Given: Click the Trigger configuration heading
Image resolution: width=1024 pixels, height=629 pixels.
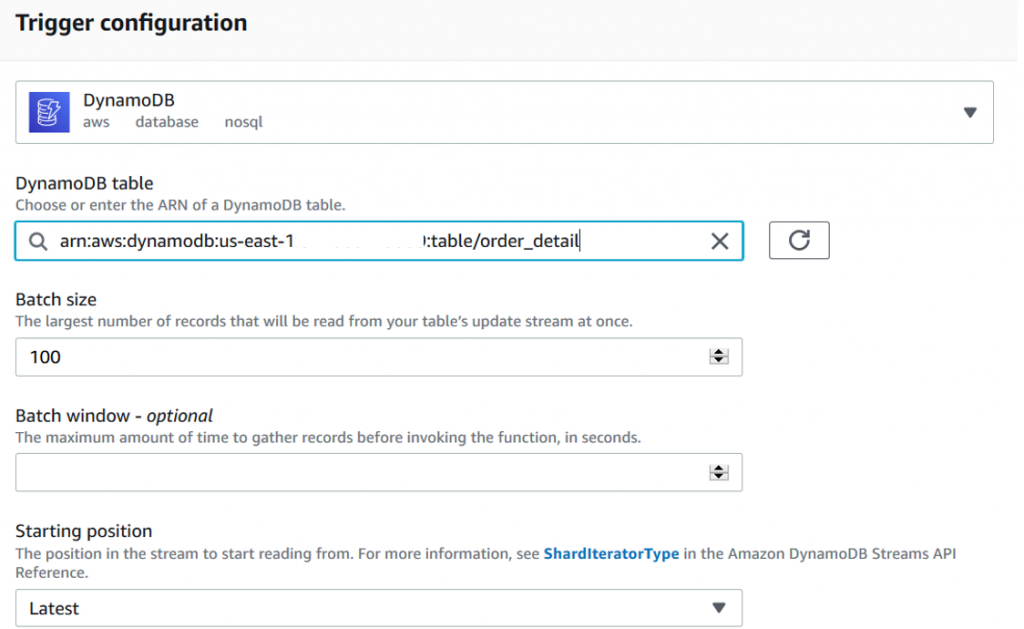Looking at the screenshot, I should (131, 22).
